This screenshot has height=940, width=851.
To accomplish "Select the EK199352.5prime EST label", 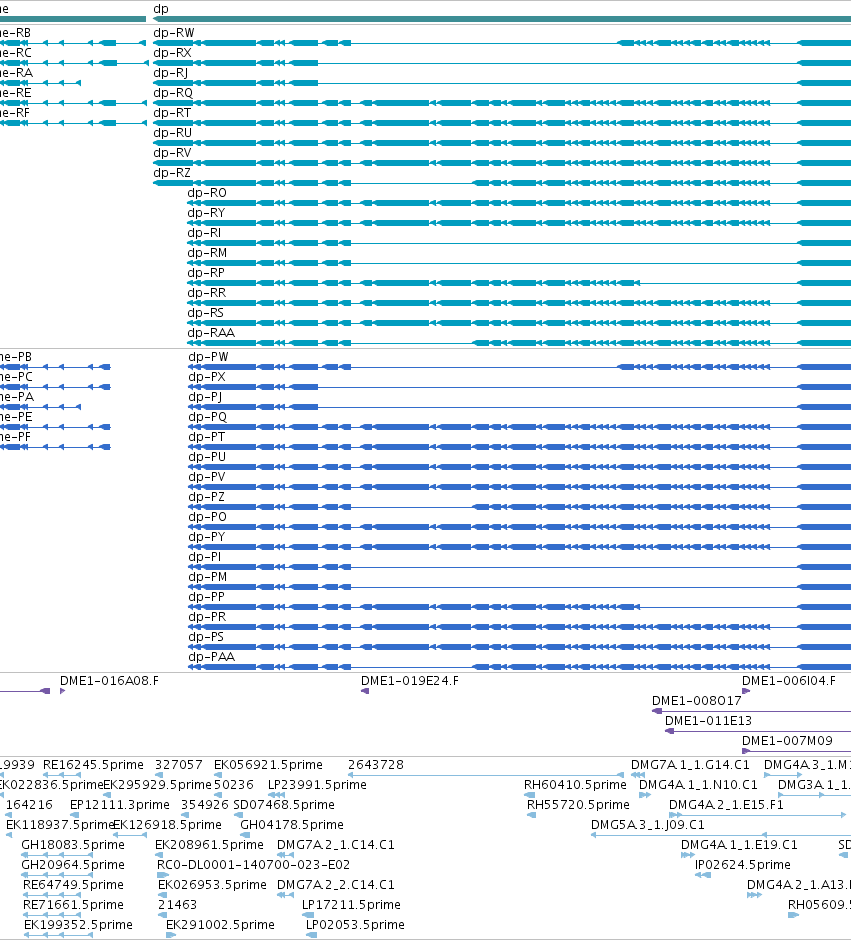I will [x=79, y=924].
